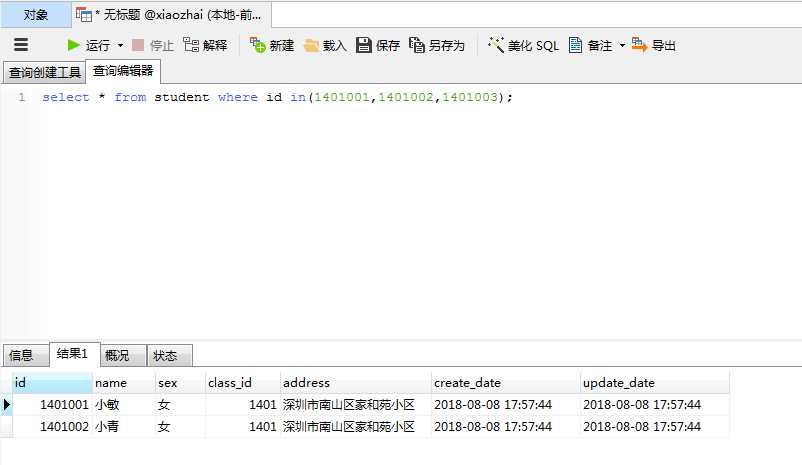
Task: Select cell with id 1401001
Action: click(52, 405)
